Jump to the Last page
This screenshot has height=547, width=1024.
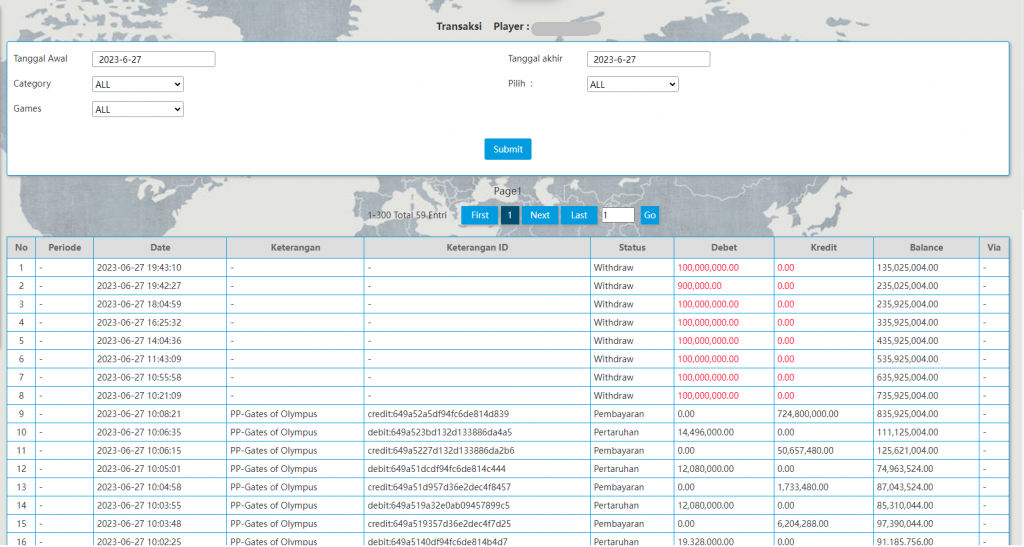(x=578, y=215)
